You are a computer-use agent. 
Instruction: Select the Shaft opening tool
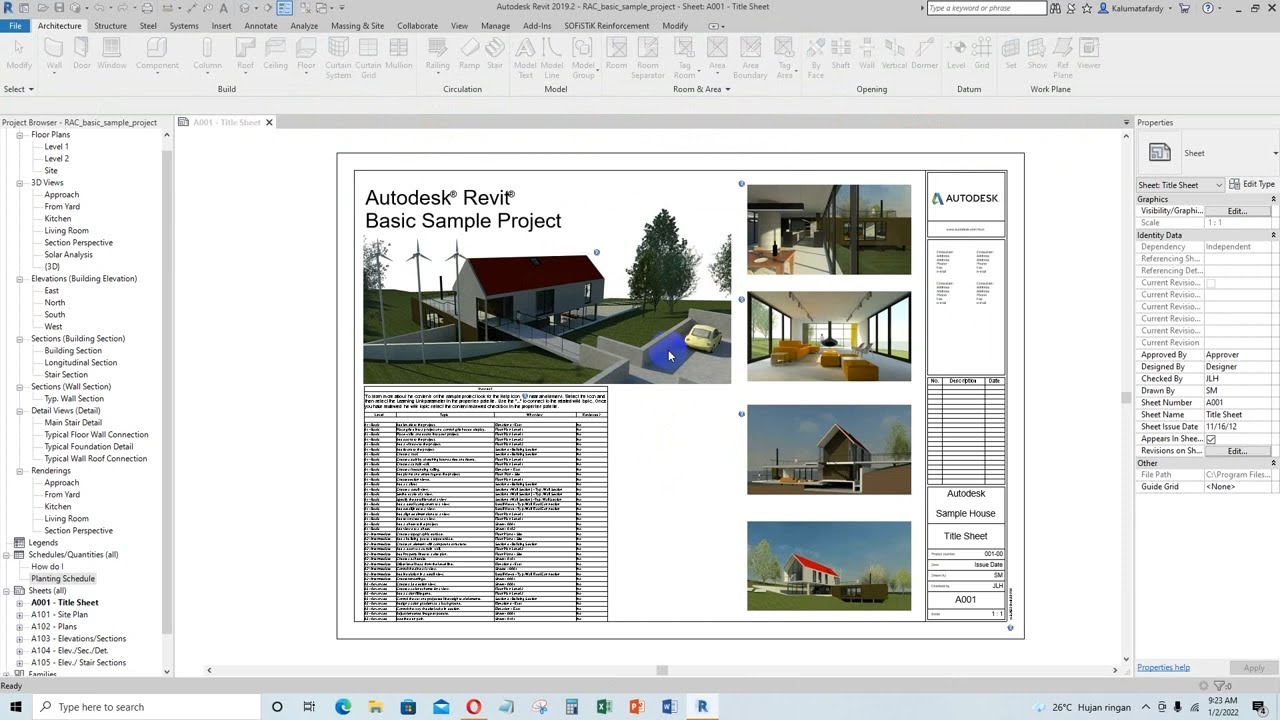pyautogui.click(x=841, y=54)
